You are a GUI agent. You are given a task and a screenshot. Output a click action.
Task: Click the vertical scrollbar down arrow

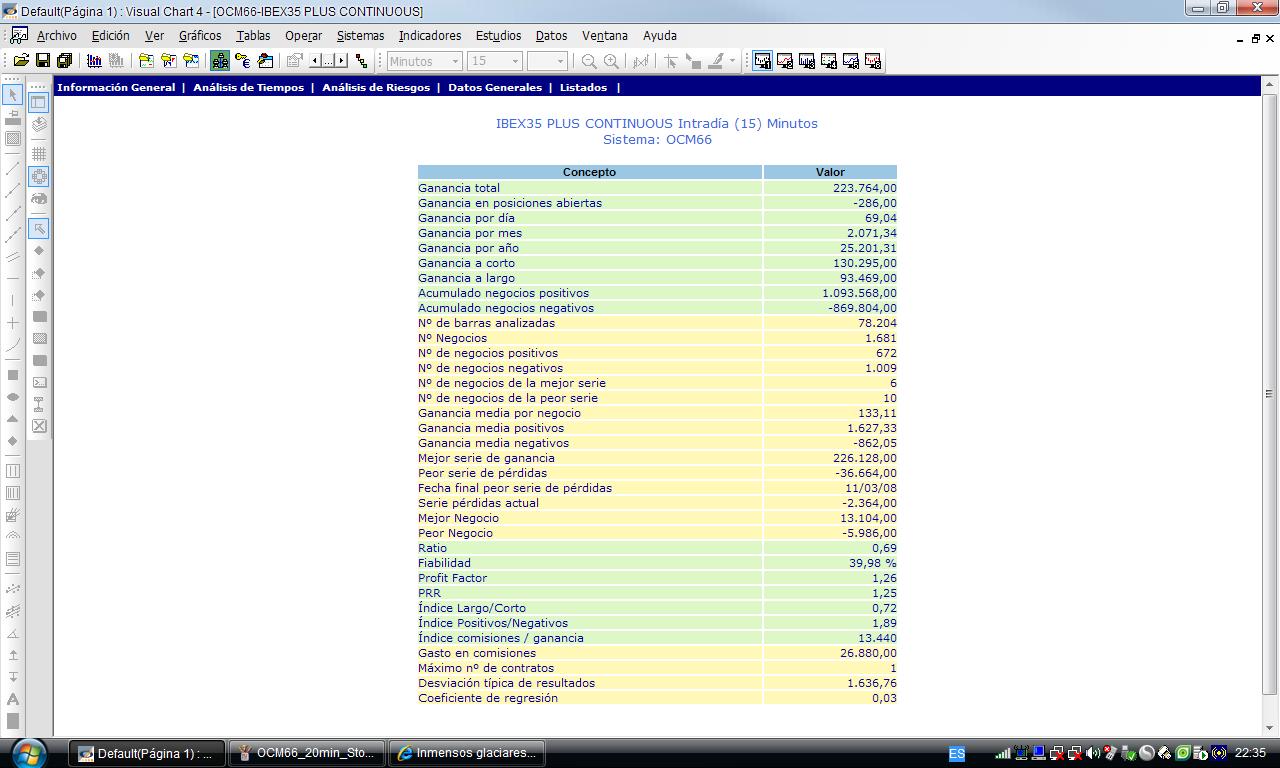pos(1270,727)
